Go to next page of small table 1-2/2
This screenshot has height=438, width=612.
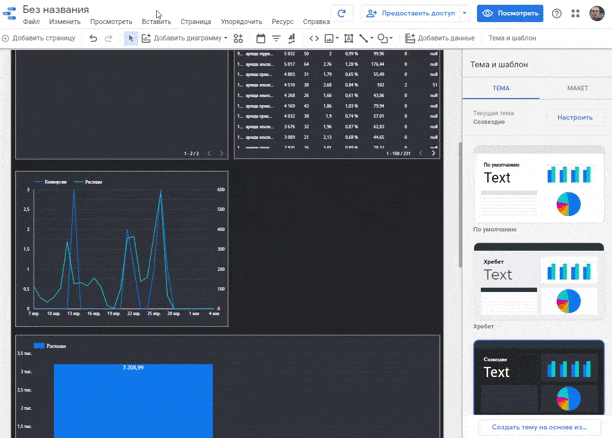pyautogui.click(x=221, y=153)
